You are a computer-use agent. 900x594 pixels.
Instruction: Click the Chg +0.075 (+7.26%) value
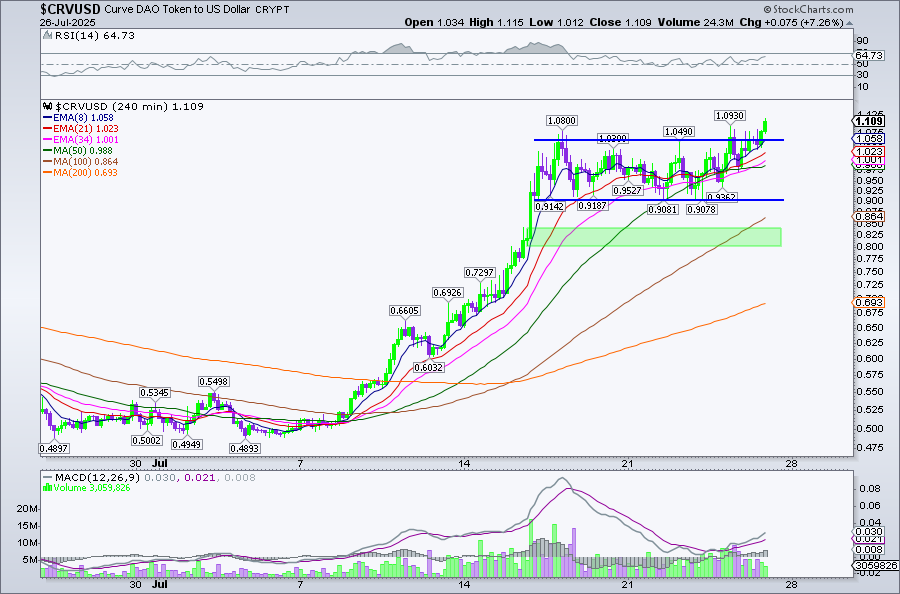click(791, 22)
